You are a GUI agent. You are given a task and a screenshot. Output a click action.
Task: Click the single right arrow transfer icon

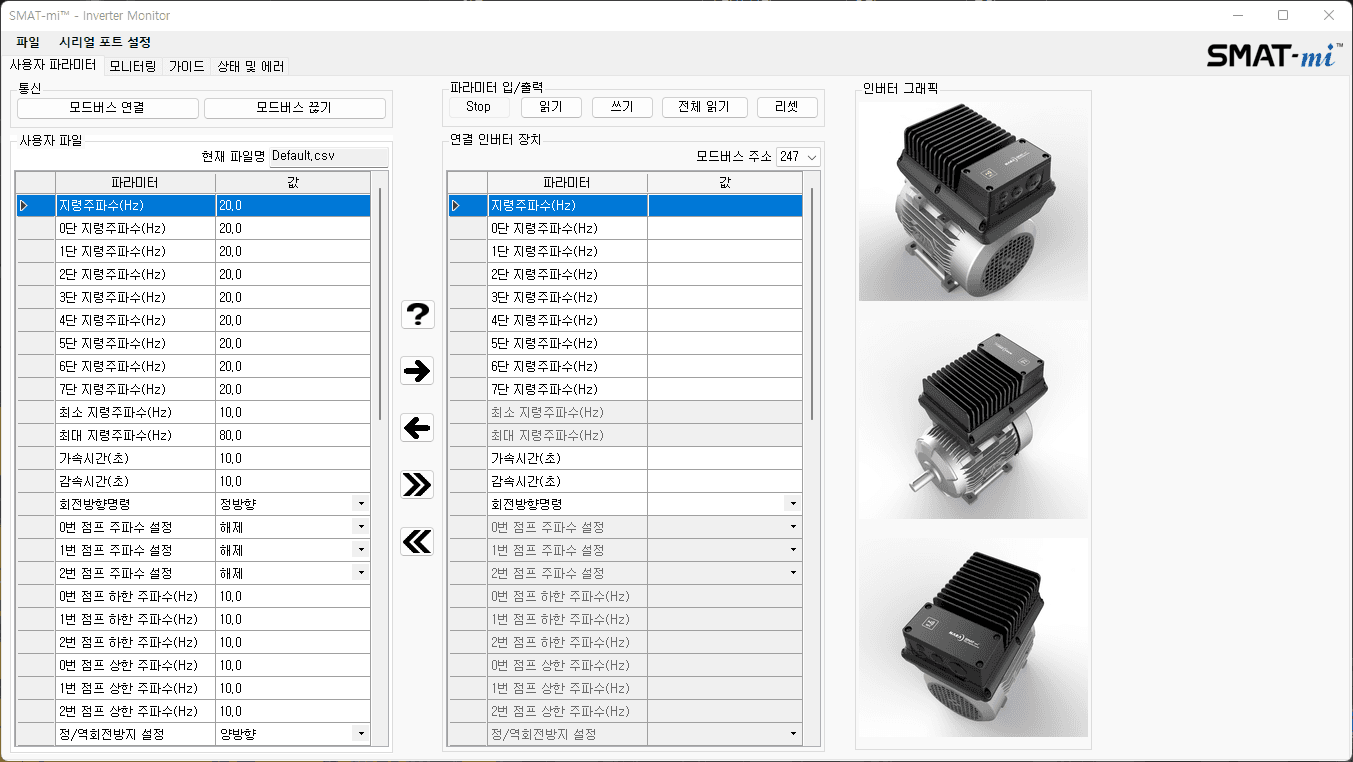point(417,371)
